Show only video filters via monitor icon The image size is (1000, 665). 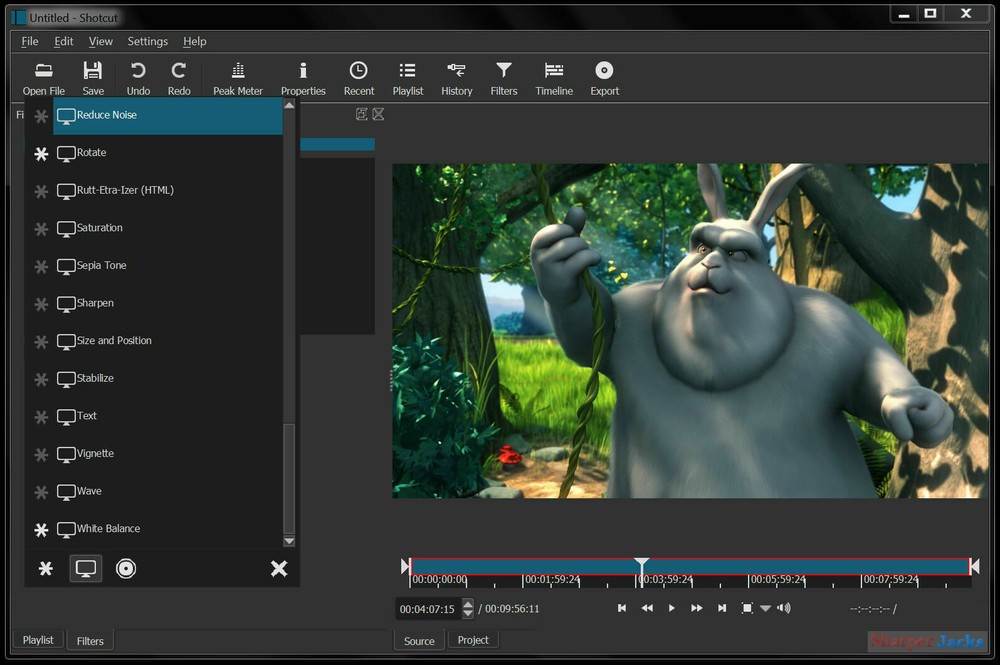point(85,568)
